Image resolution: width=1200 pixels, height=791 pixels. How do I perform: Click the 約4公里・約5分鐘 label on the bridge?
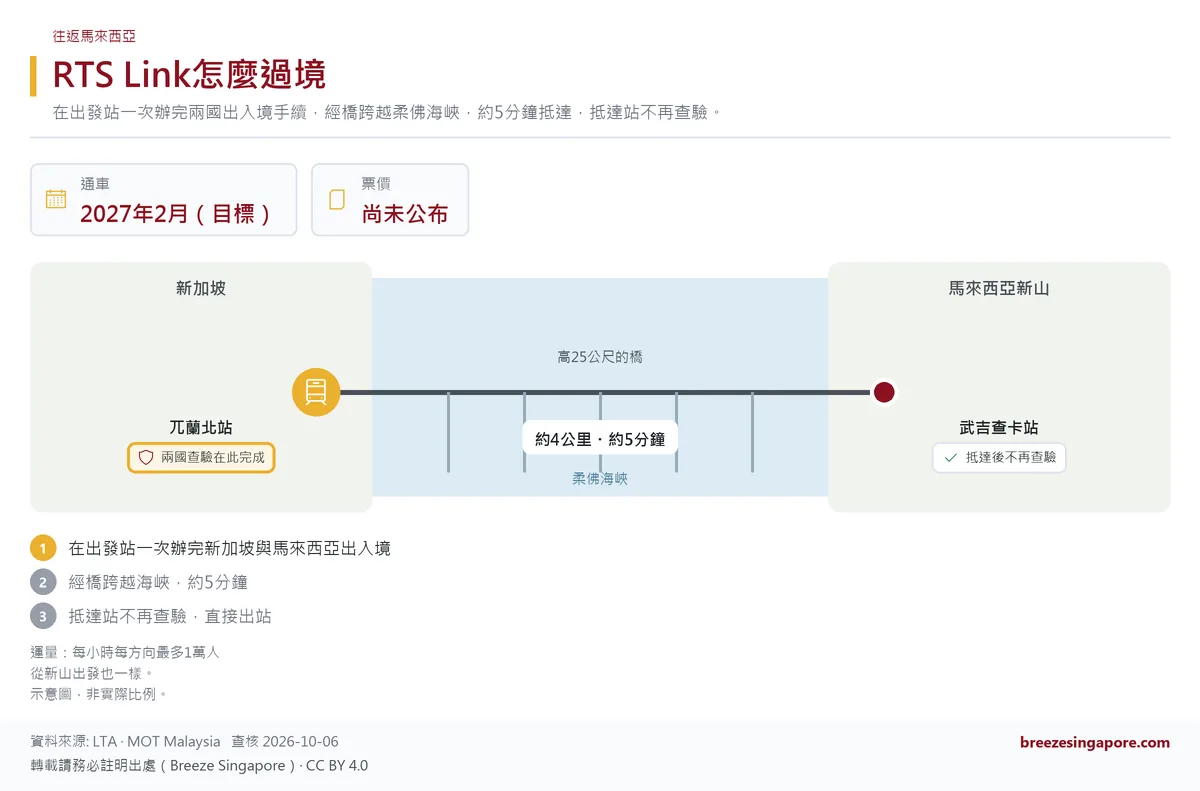600,438
